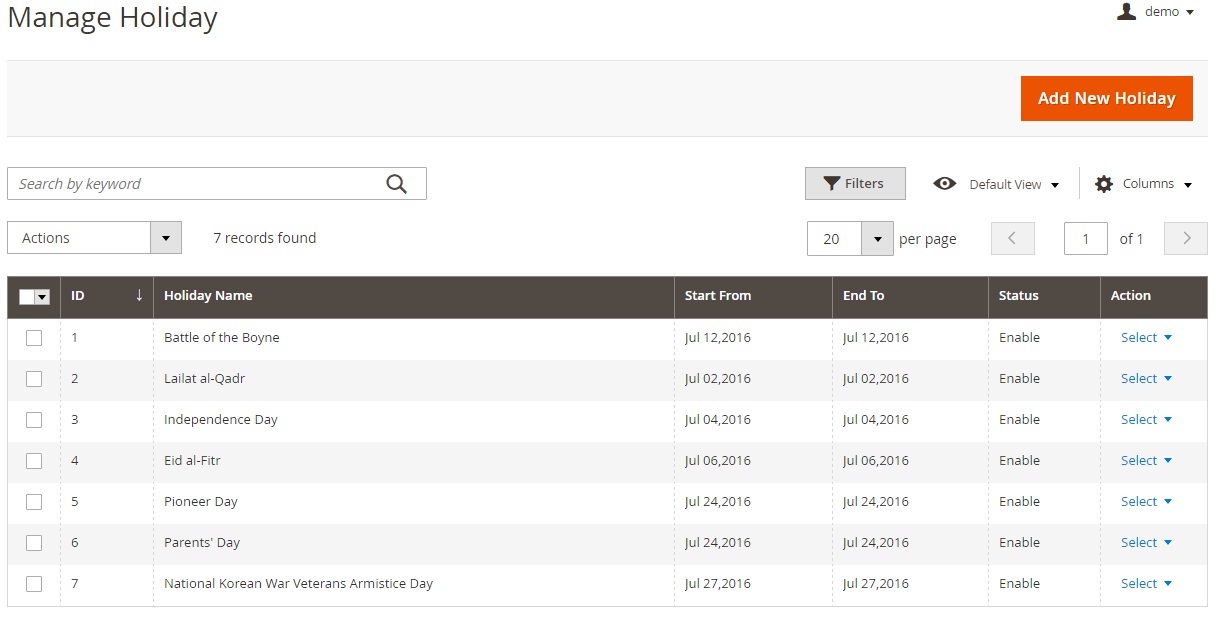Image resolution: width=1219 pixels, height=617 pixels.
Task: Click the search magnifier icon
Action: pyautogui.click(x=397, y=184)
